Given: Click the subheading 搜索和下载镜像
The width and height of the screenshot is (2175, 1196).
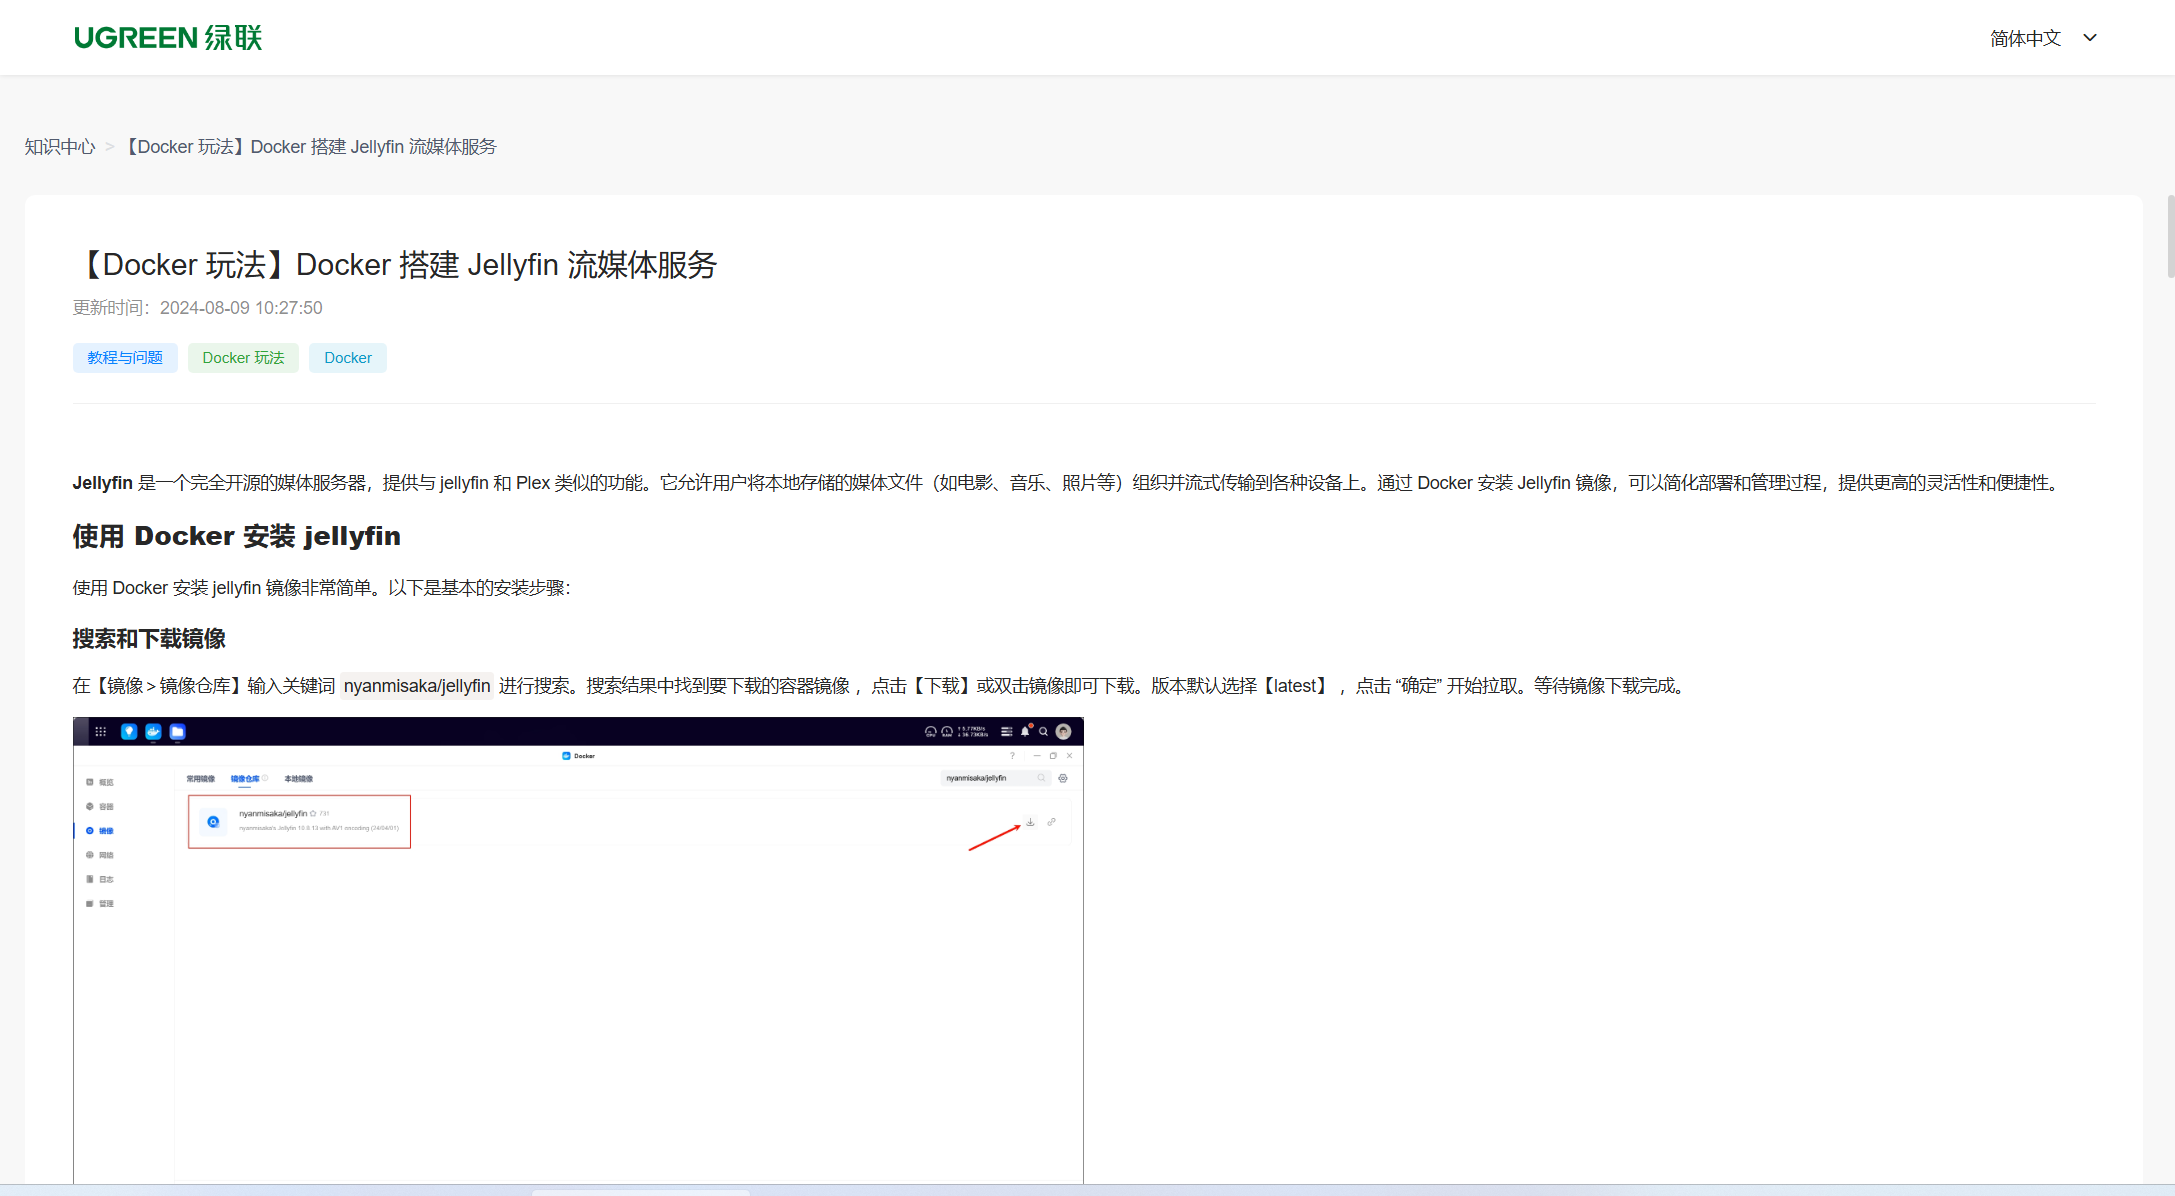Looking at the screenshot, I should coord(149,639).
